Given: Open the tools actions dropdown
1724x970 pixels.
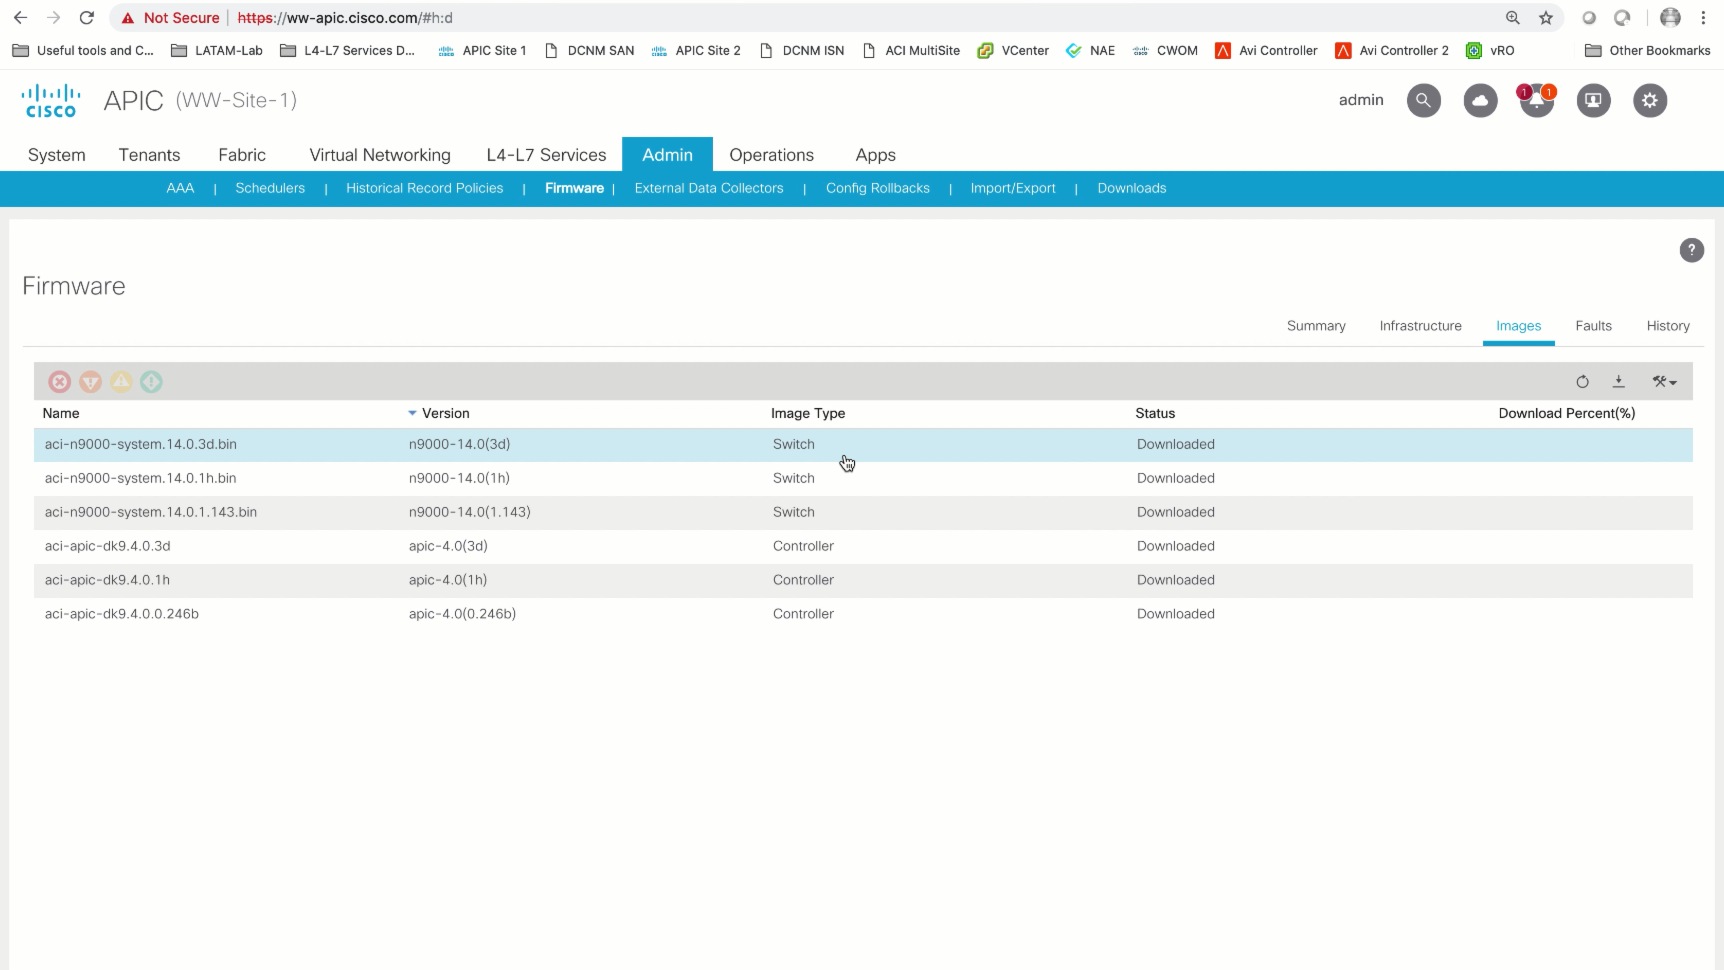Looking at the screenshot, I should (1664, 382).
